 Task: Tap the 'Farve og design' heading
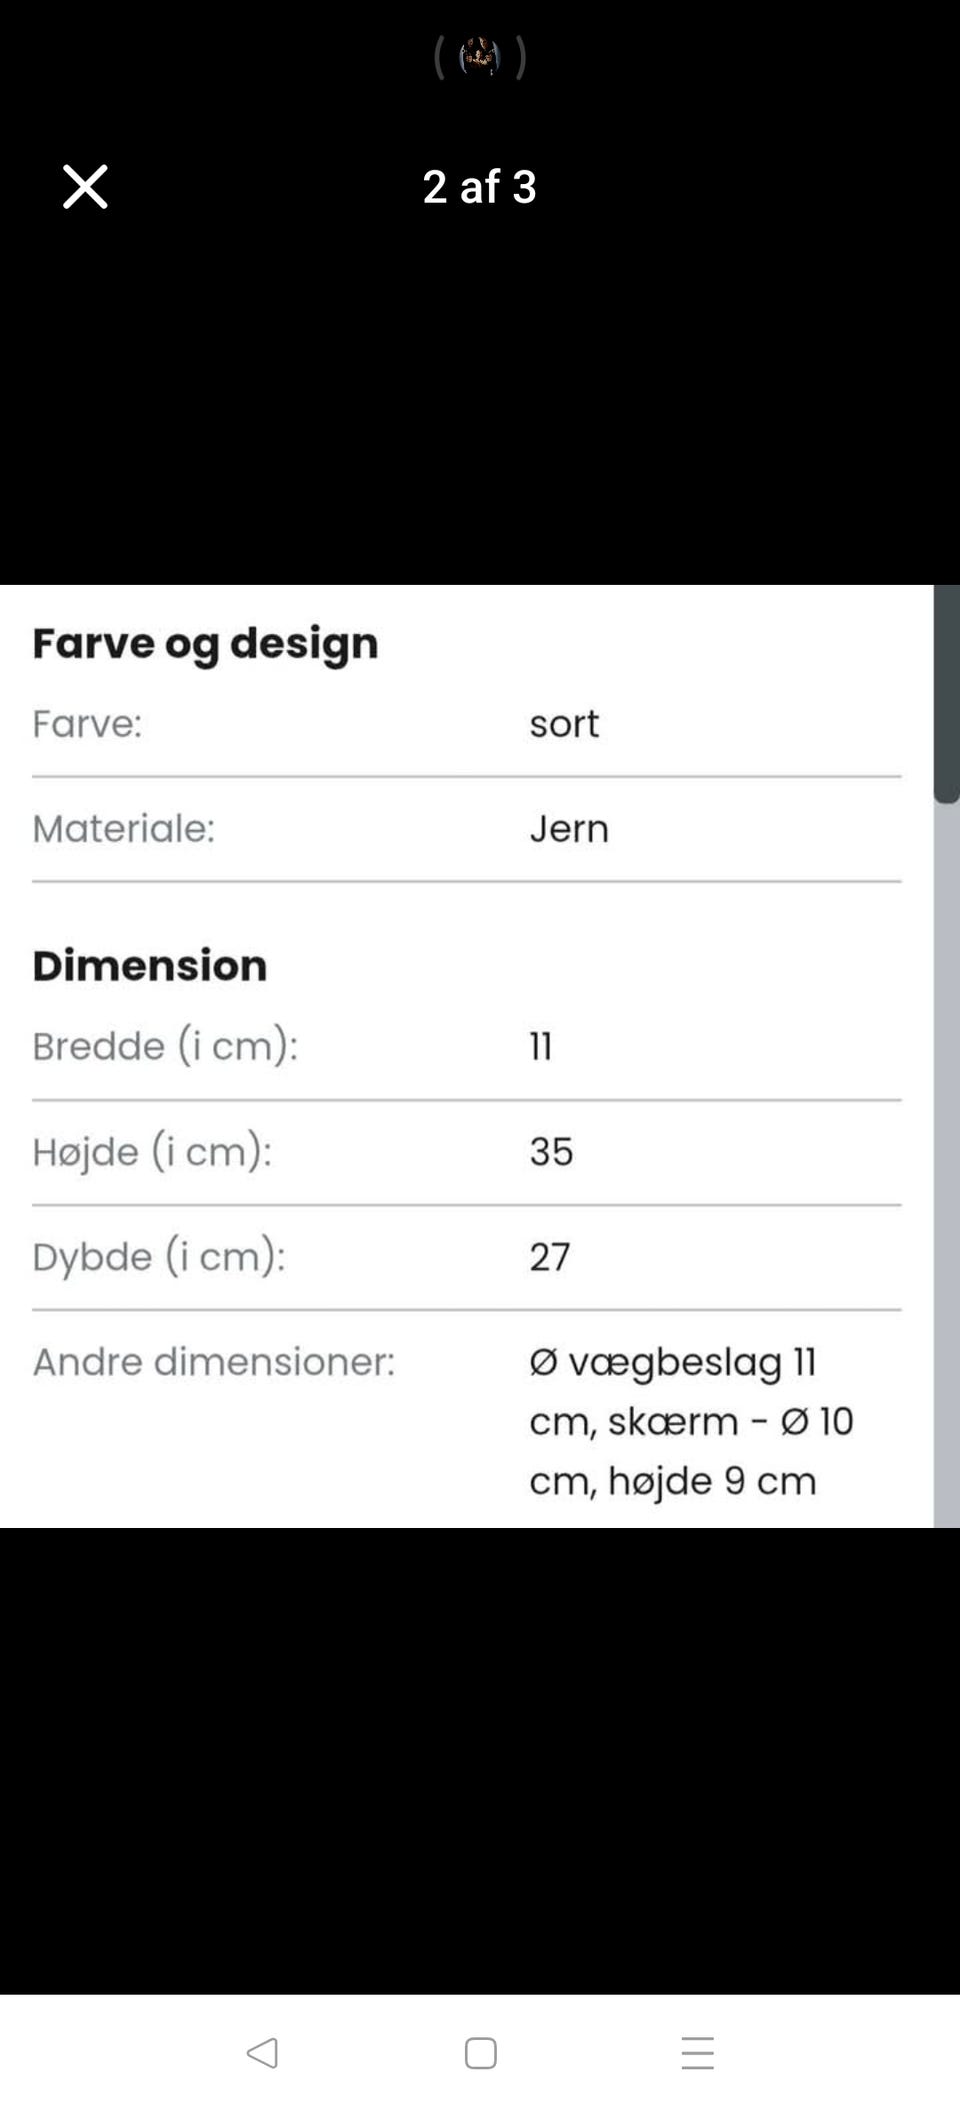tap(205, 643)
